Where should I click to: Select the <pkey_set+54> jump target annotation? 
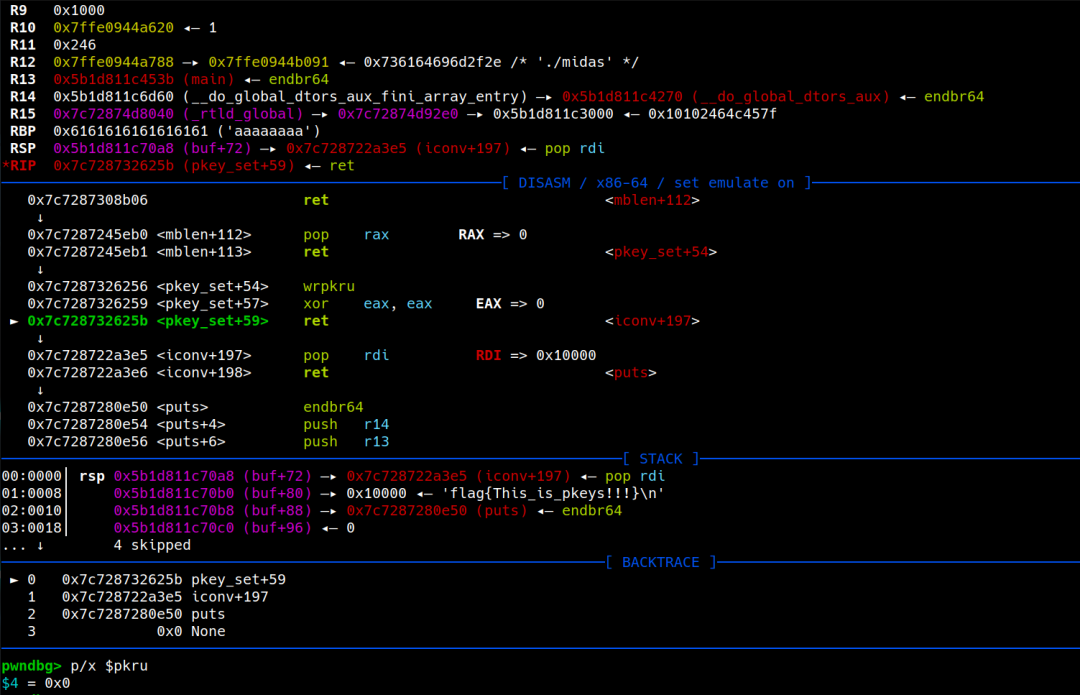[661, 251]
